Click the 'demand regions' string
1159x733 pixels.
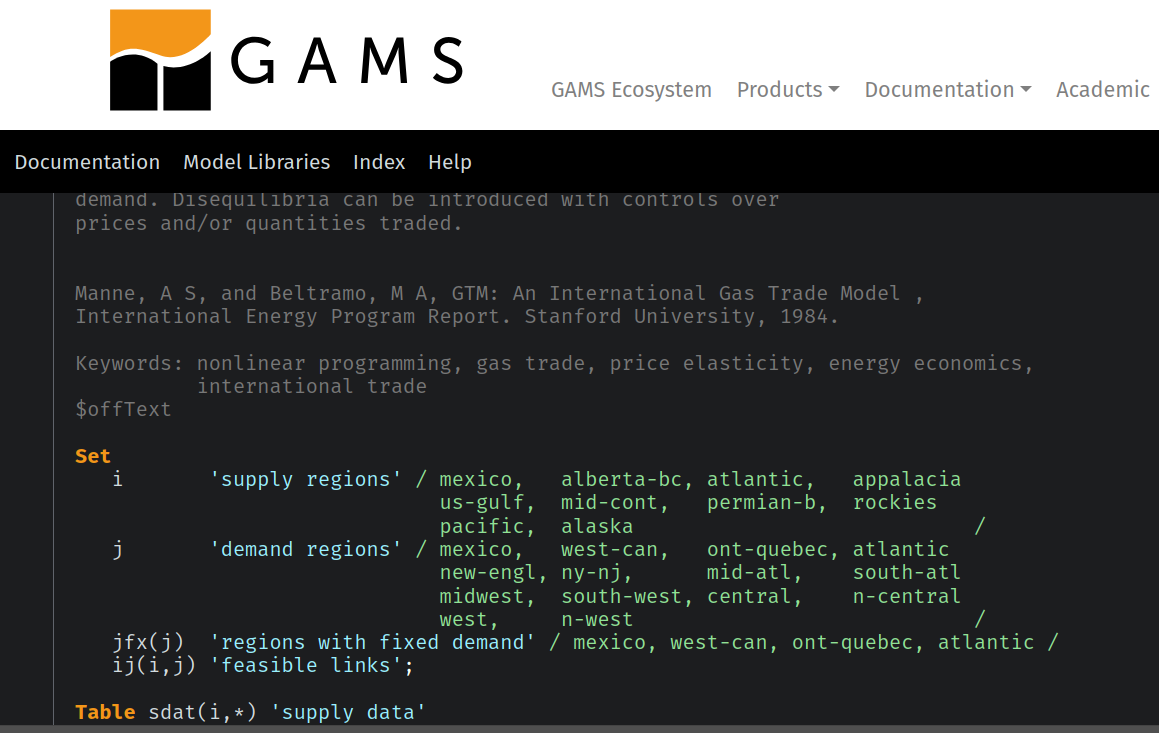[306, 550]
